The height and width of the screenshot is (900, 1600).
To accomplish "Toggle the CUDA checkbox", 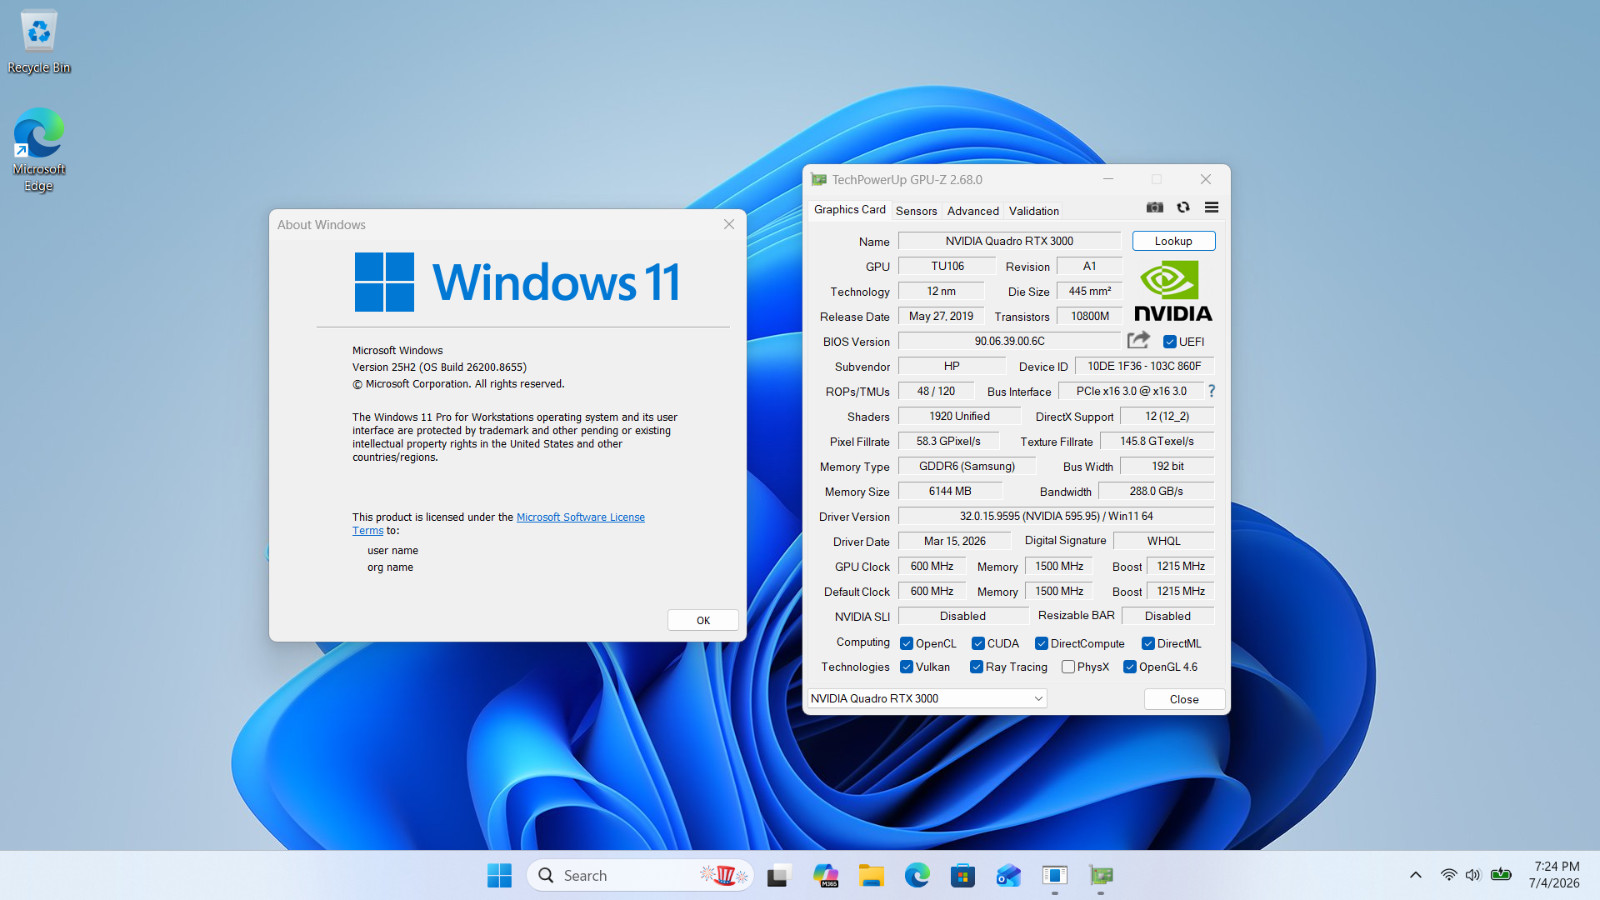I will [978, 643].
